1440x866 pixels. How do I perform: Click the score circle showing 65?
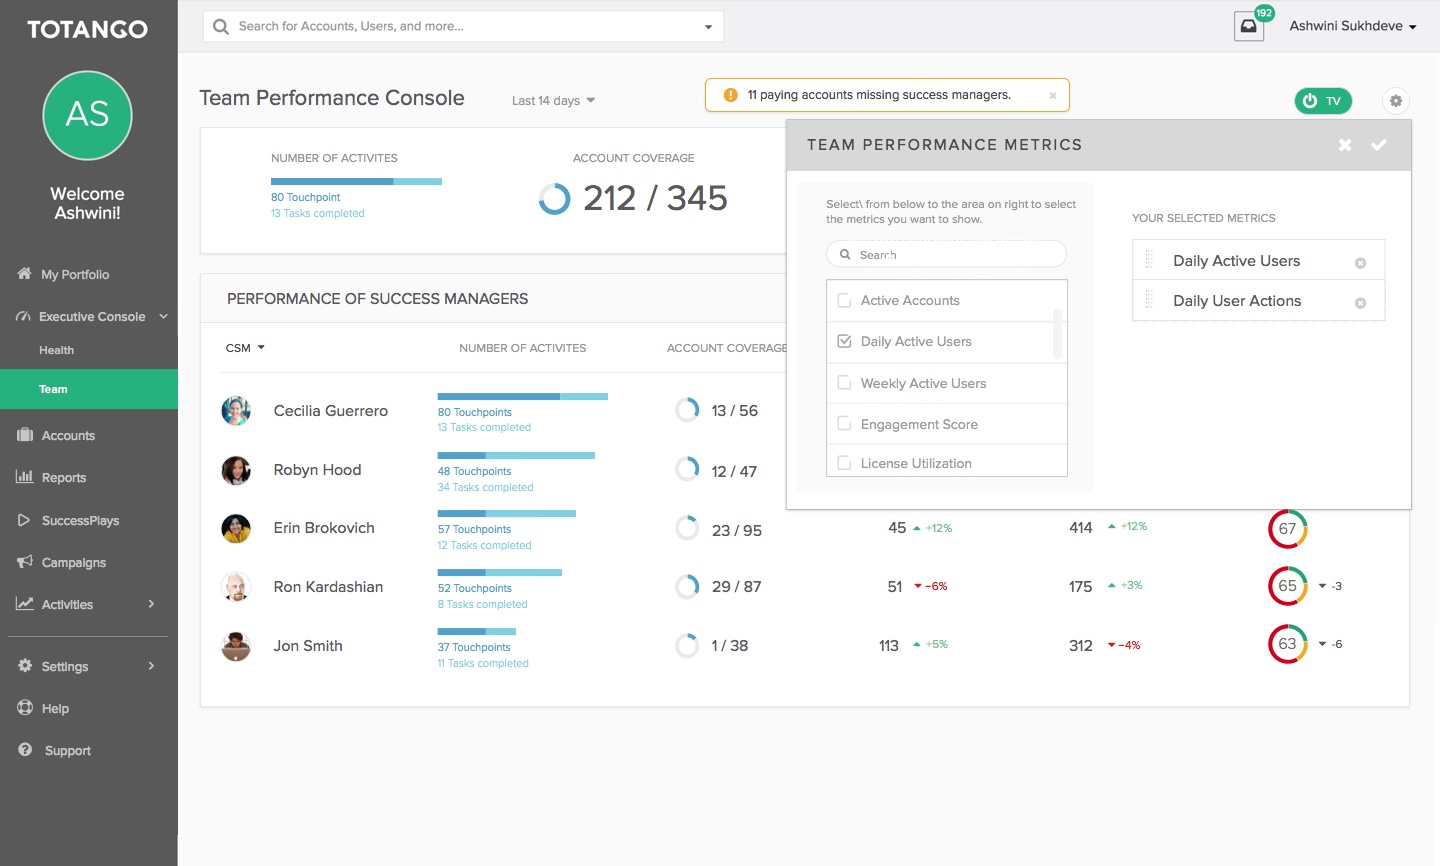(x=1288, y=586)
